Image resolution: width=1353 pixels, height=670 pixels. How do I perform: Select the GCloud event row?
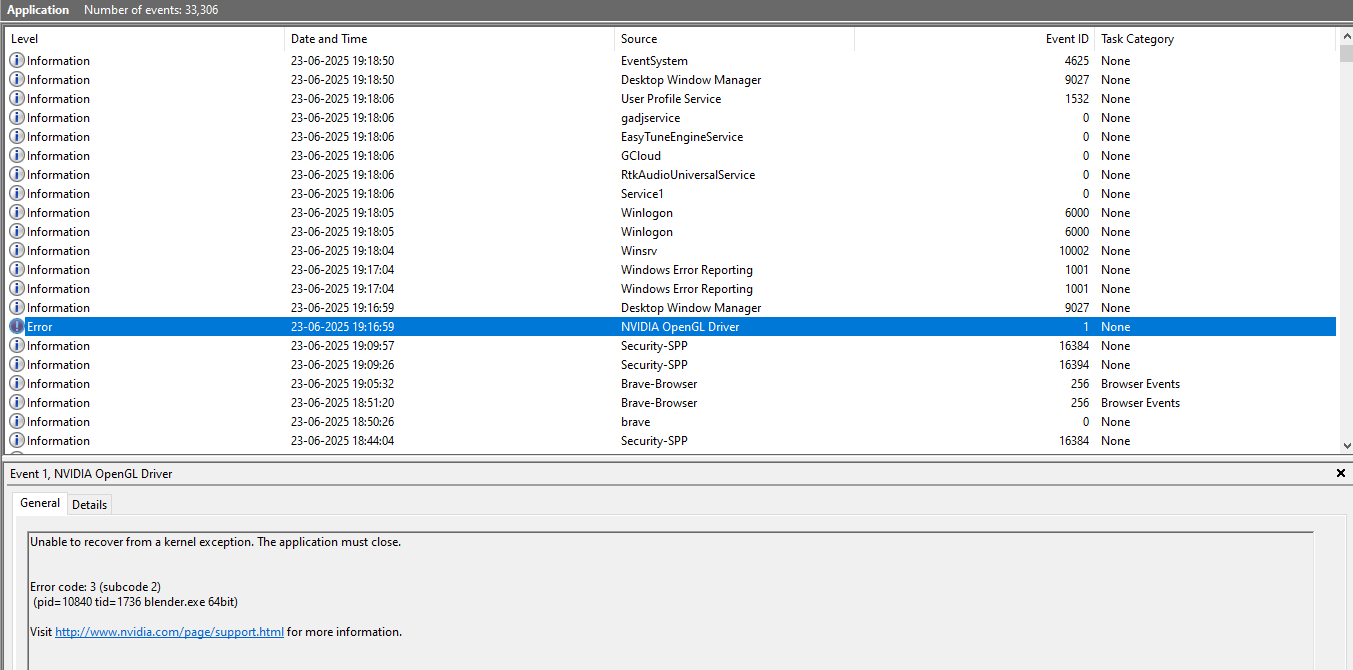671,156
